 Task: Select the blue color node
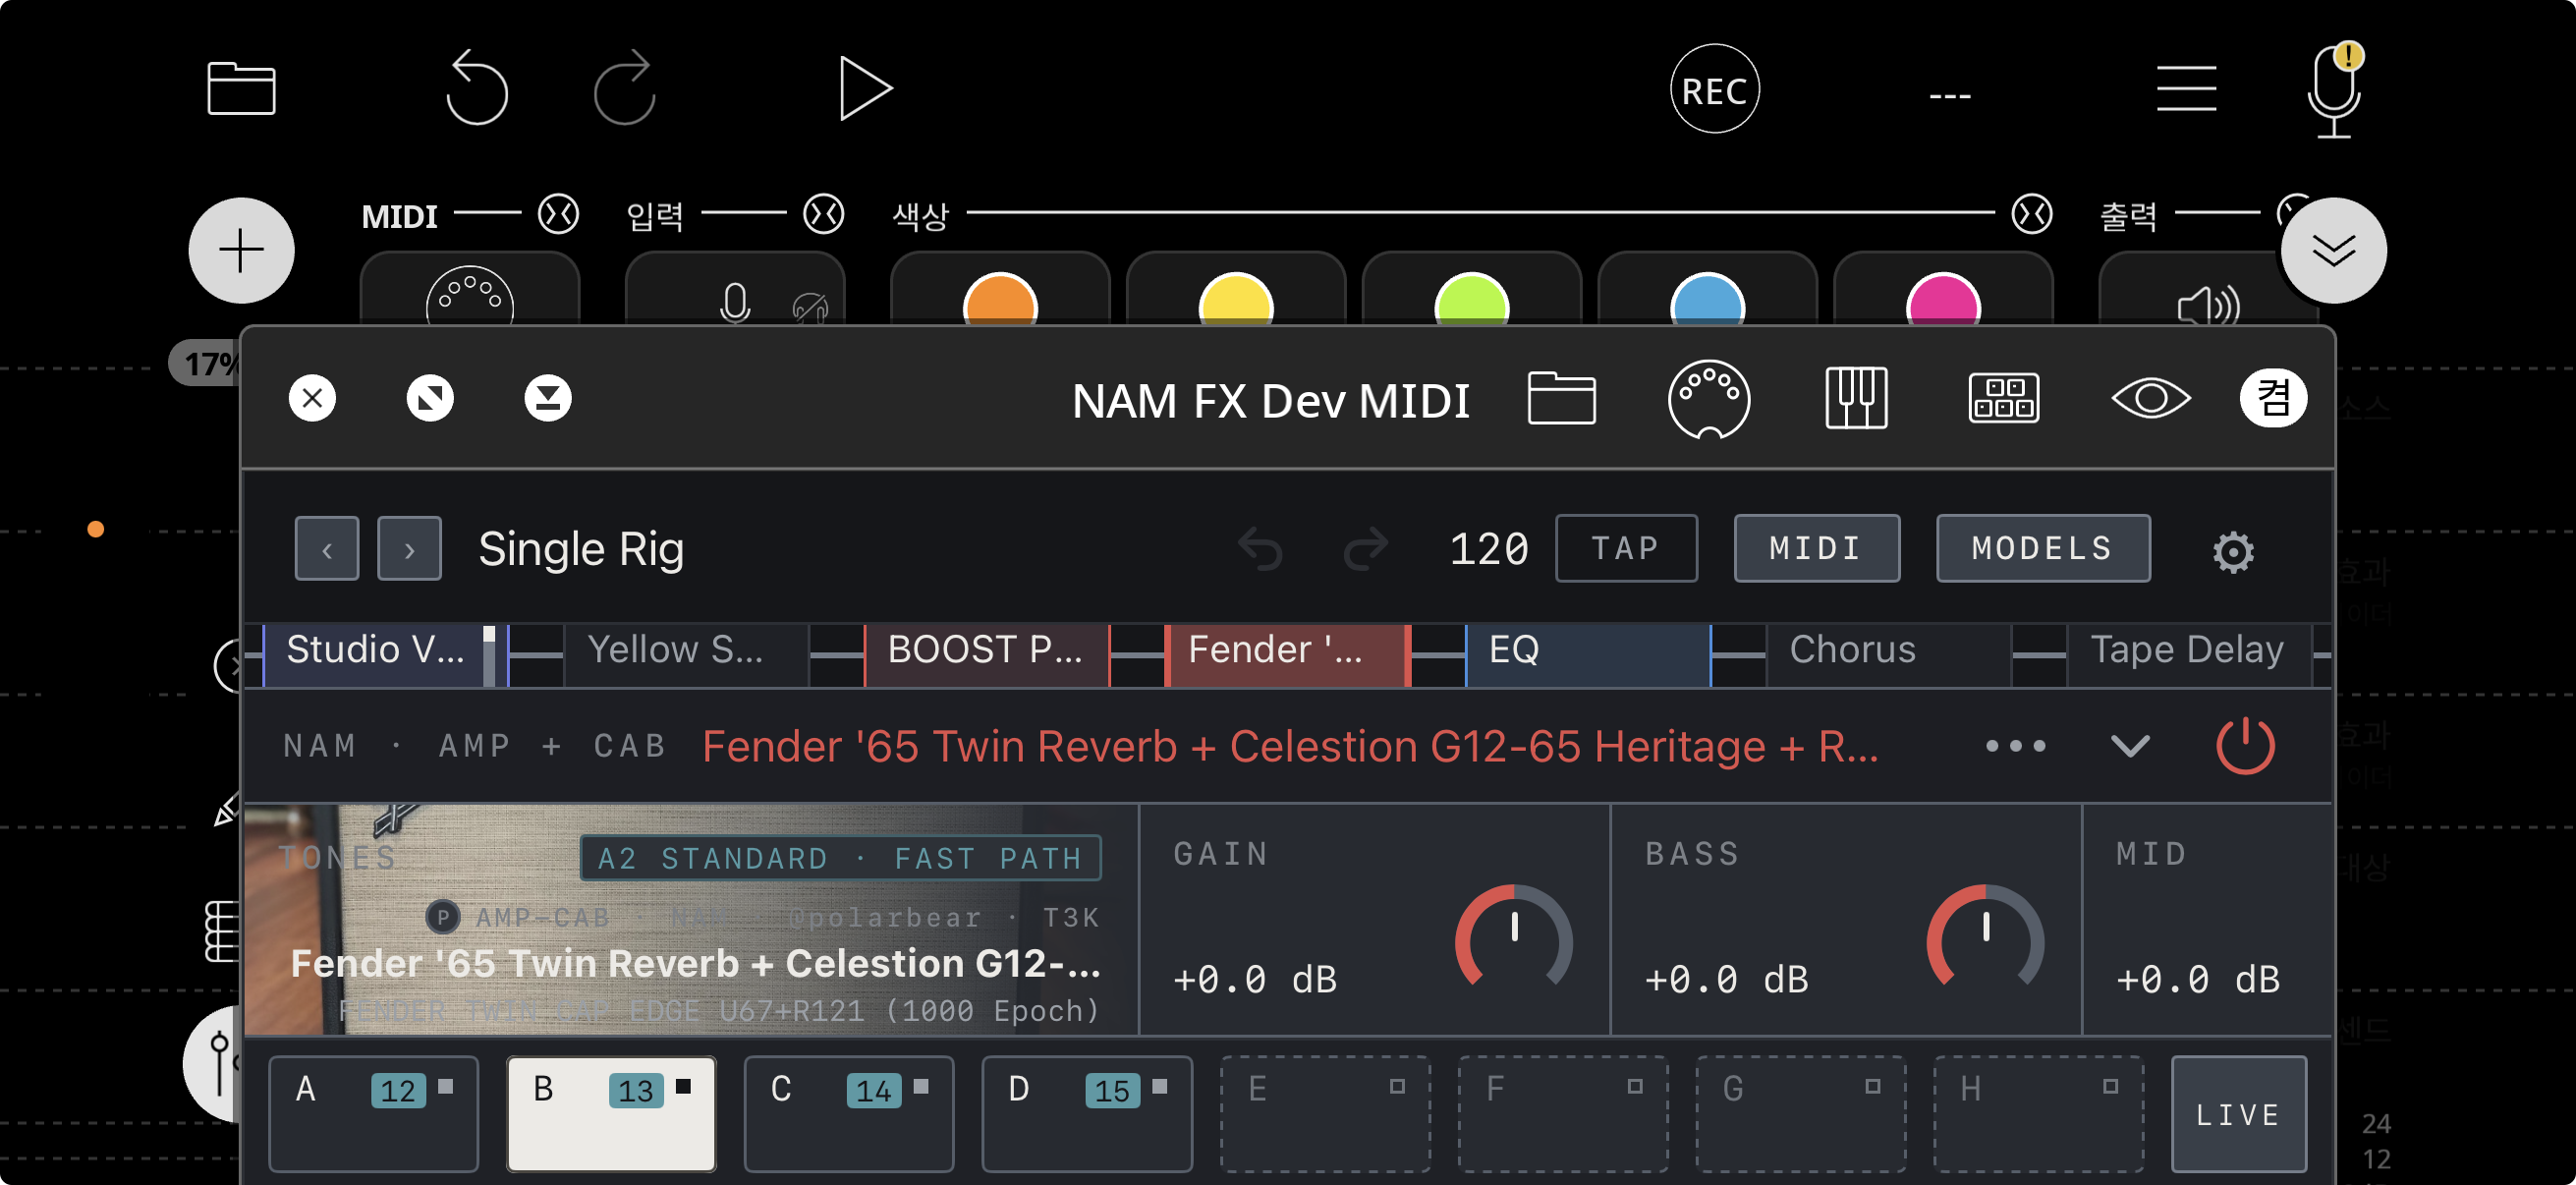(x=1707, y=298)
